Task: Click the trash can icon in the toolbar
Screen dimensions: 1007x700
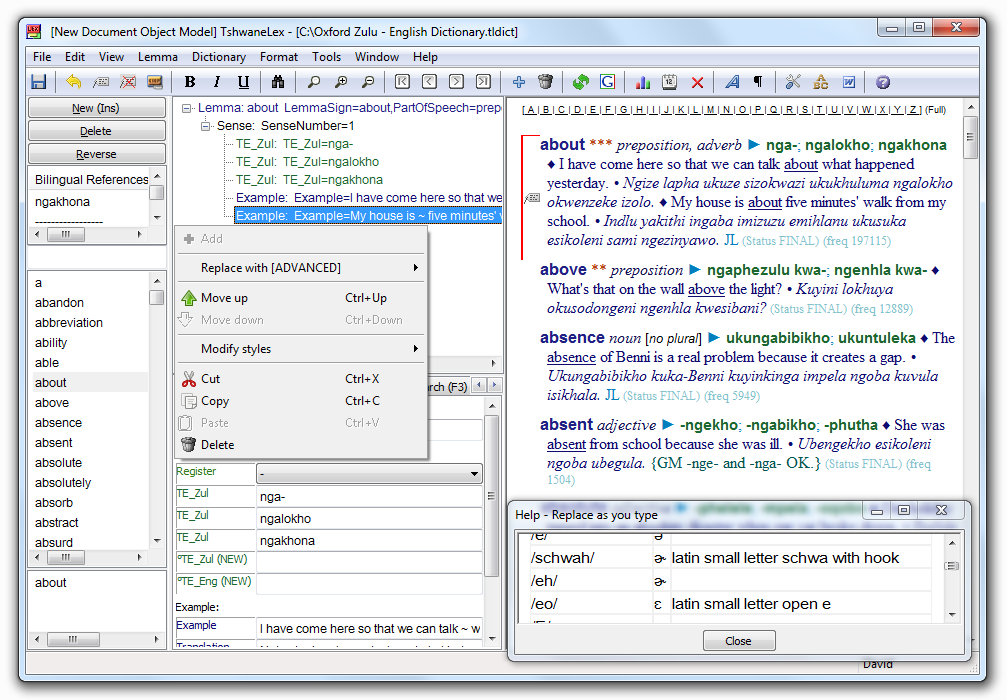Action: (545, 82)
